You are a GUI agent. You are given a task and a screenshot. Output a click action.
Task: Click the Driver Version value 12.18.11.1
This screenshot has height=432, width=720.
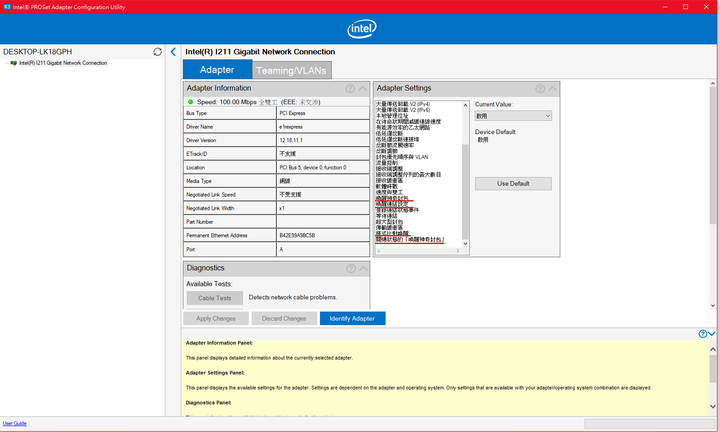pos(291,140)
